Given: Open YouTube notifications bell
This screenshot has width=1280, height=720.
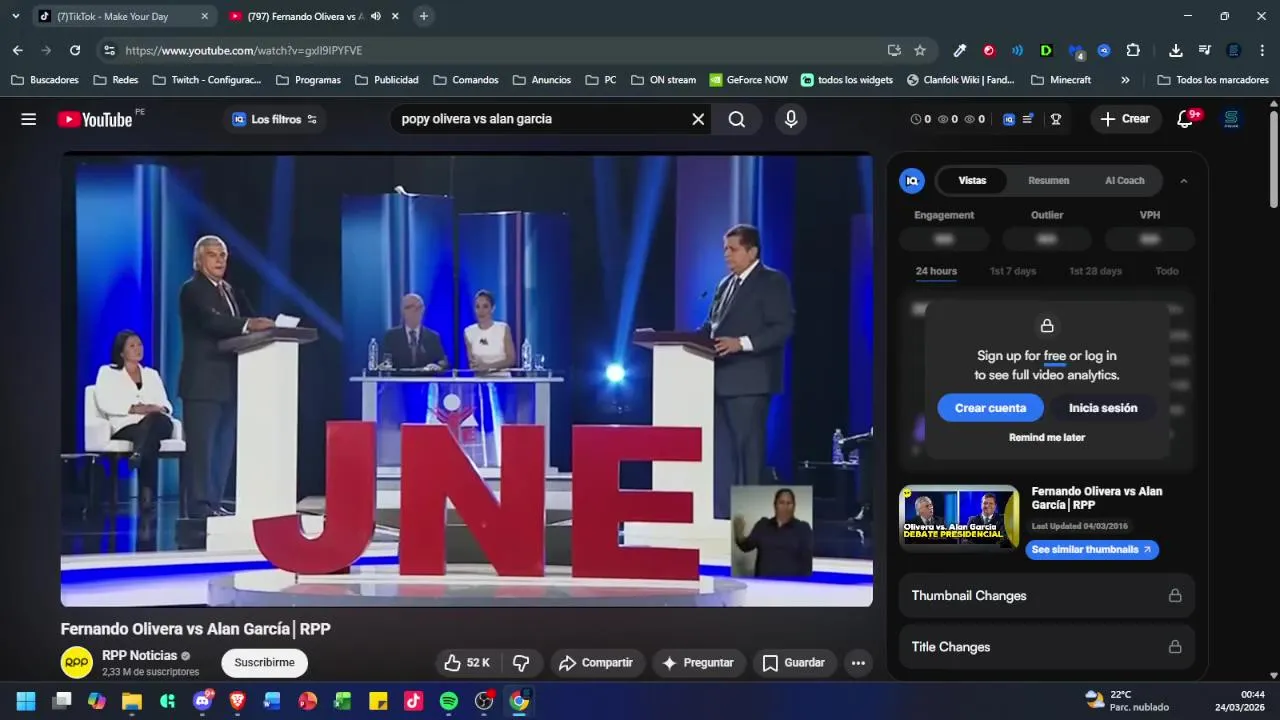Looking at the screenshot, I should click(x=1185, y=119).
